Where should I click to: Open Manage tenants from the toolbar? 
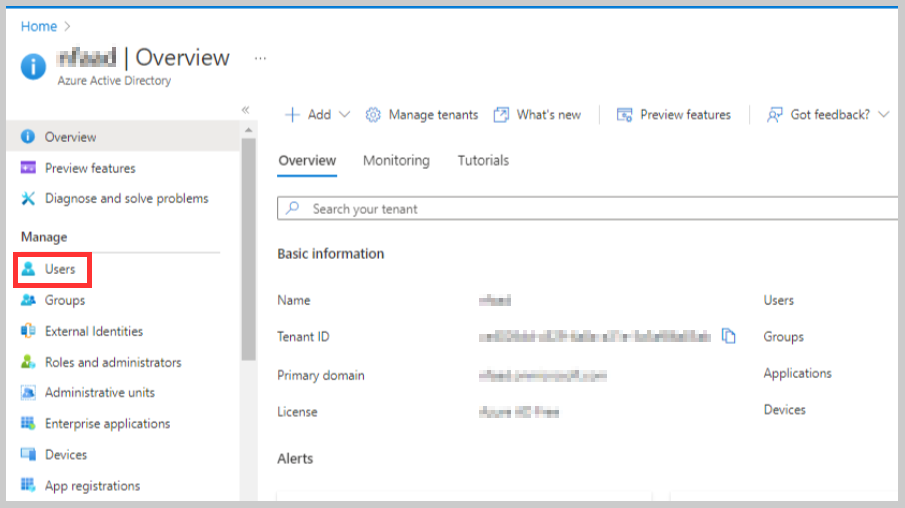tap(433, 115)
